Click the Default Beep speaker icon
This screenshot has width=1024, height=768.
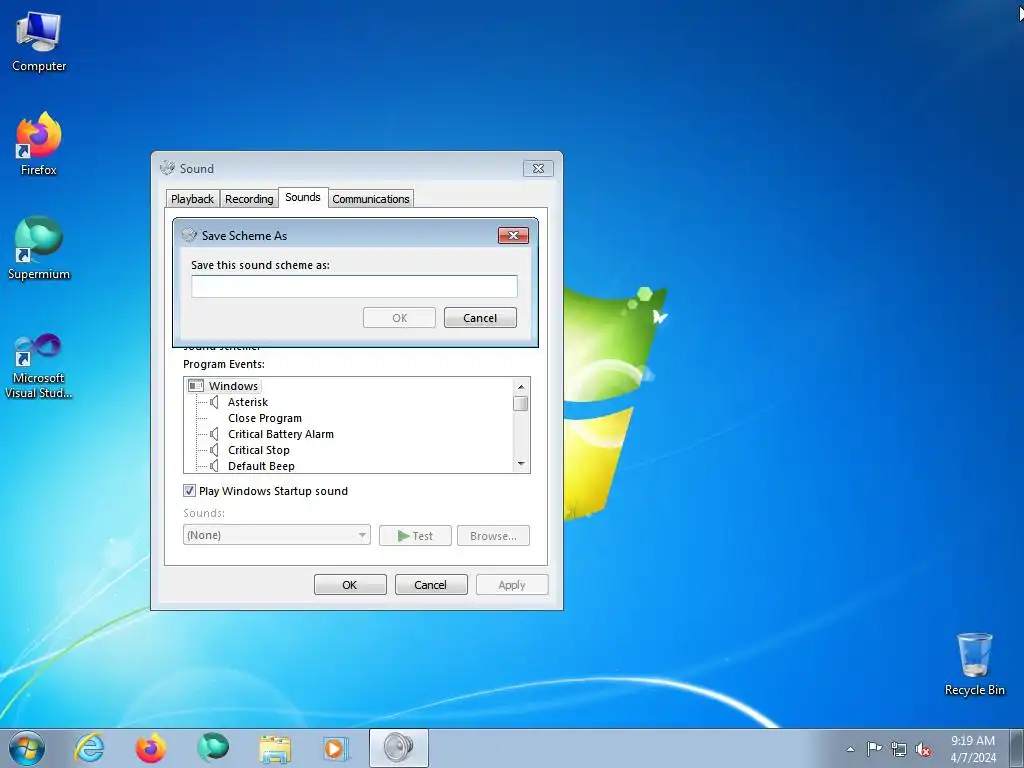214,466
